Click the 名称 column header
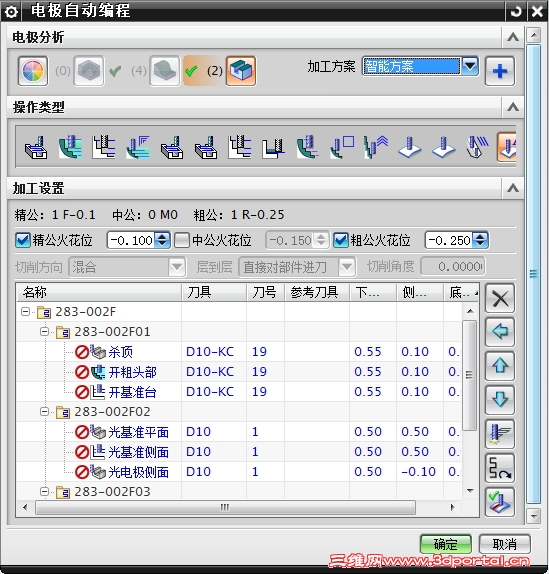 [x=99, y=292]
